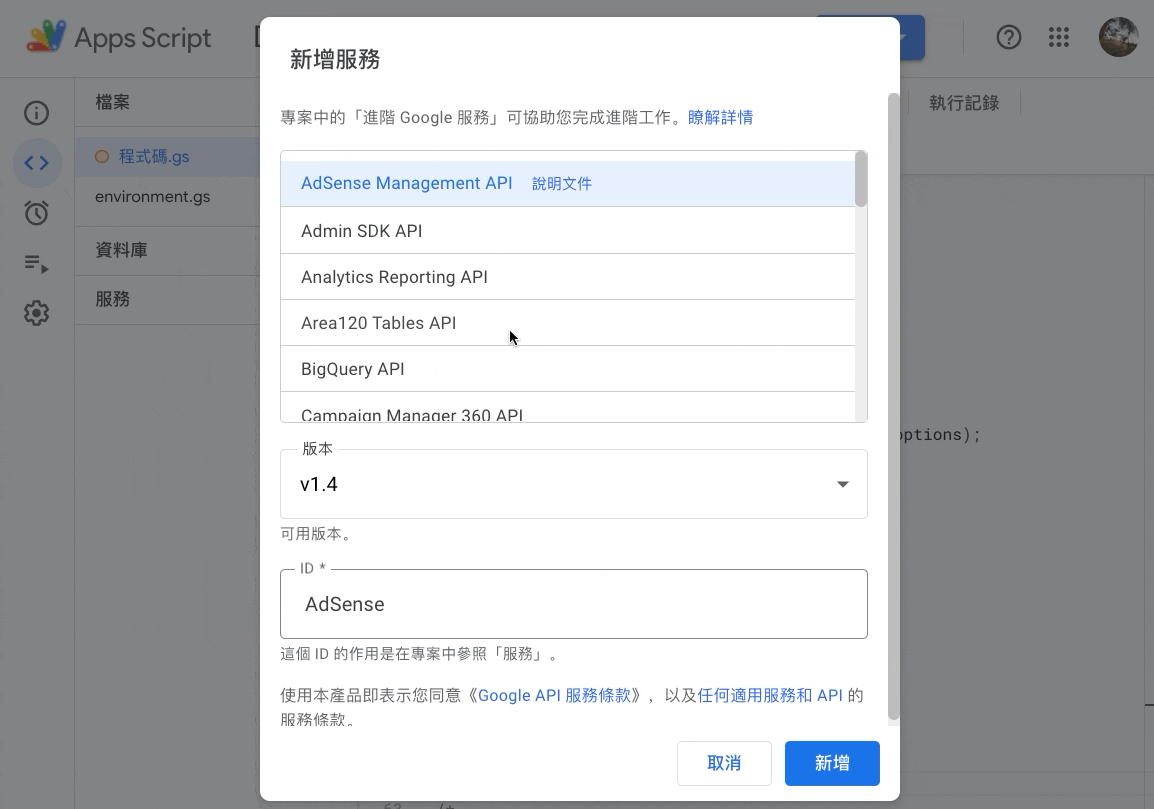Open the Executions list icon in sidebar

coord(36,263)
